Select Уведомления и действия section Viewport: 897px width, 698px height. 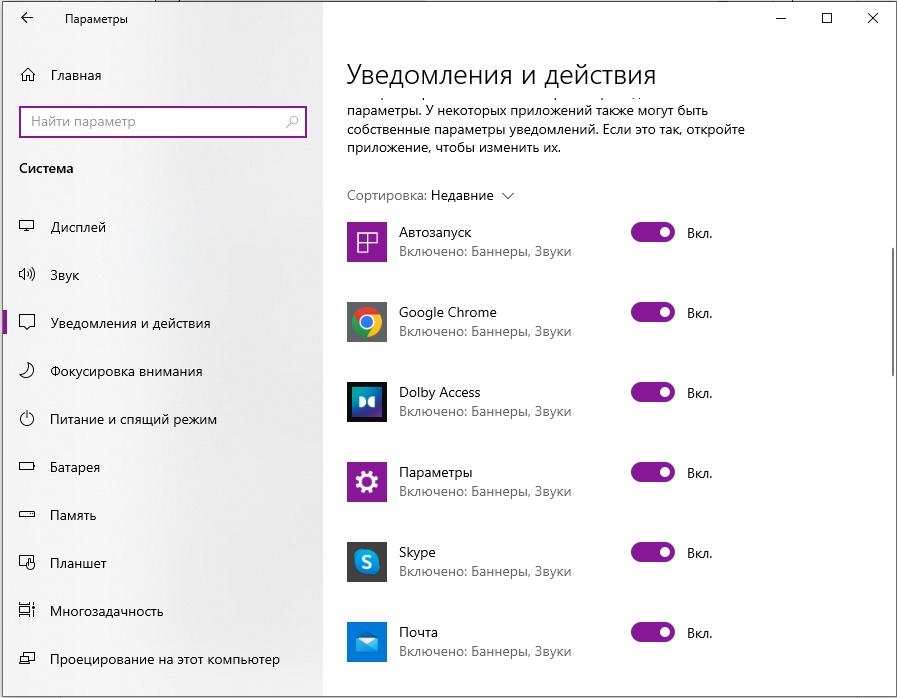click(x=162, y=323)
